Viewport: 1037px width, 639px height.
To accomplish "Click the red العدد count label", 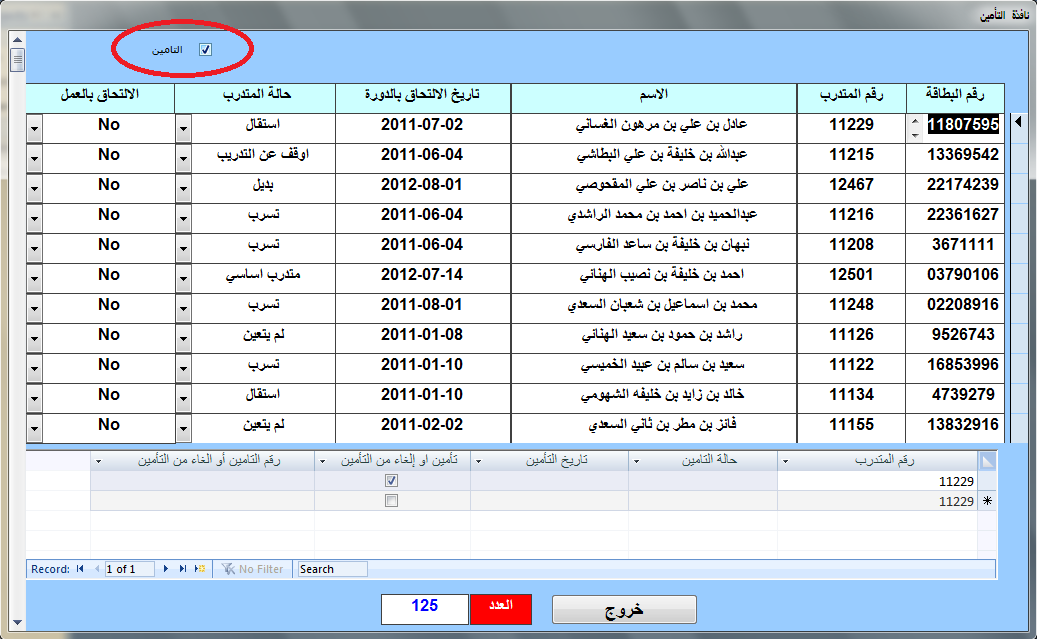I will (x=501, y=609).
